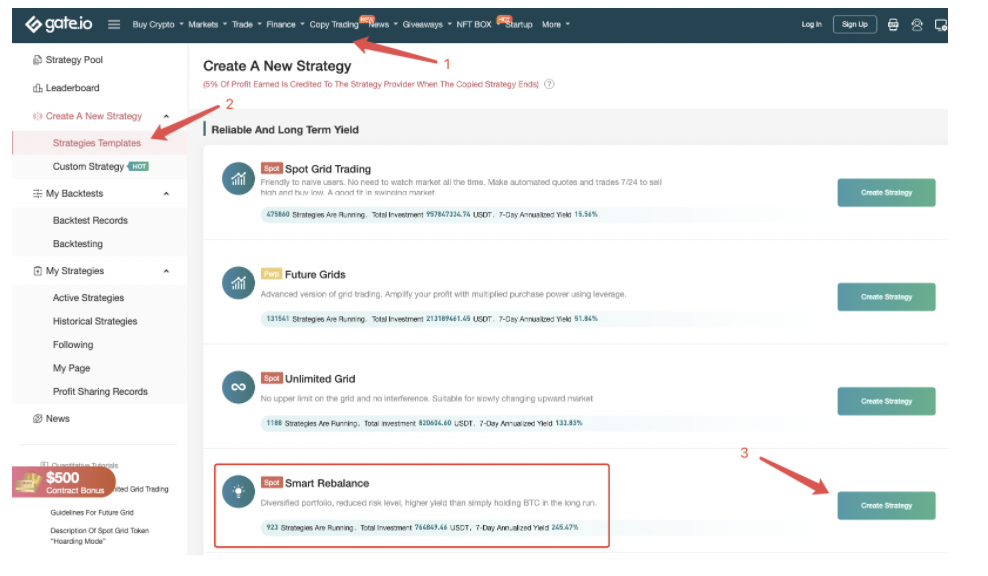This screenshot has width=988, height=576.
Task: Click the customer support headset icon
Action: pos(917,25)
